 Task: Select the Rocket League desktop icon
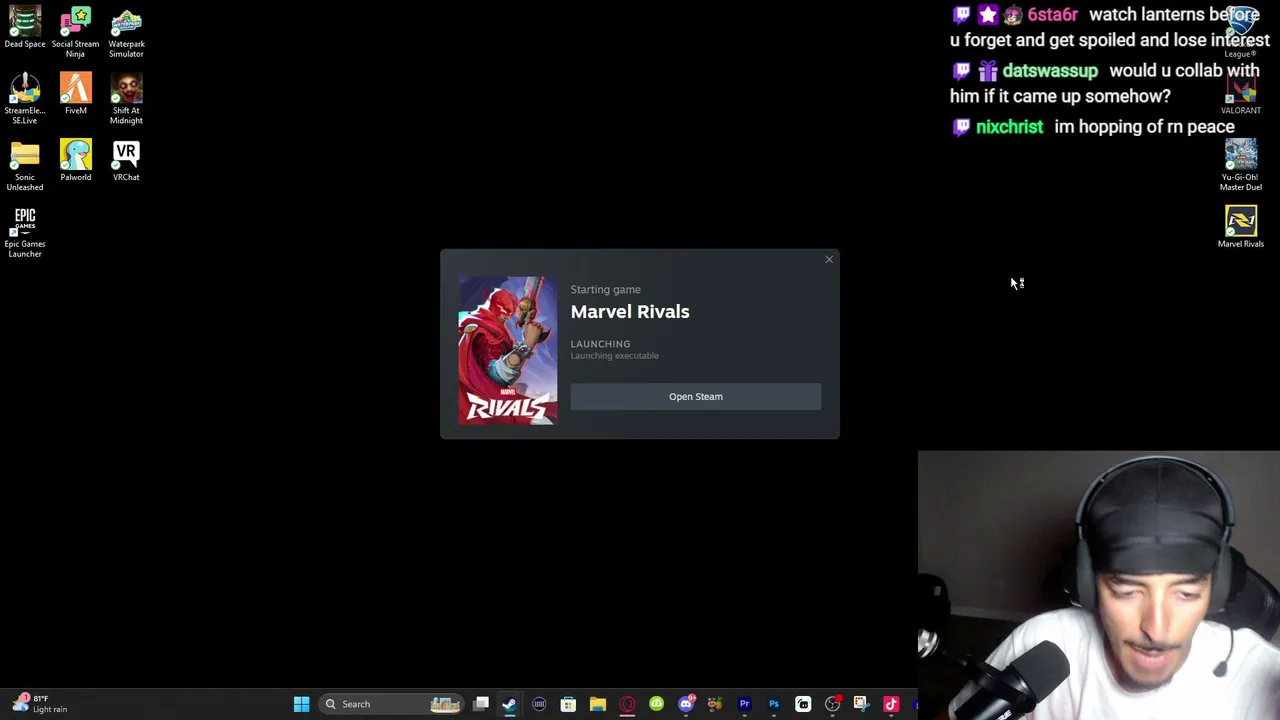click(x=1241, y=32)
